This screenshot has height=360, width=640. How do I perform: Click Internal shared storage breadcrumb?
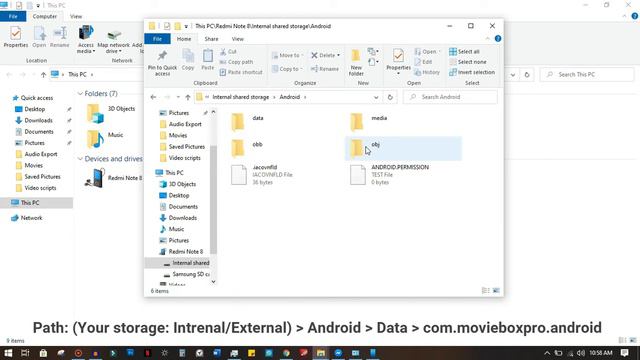pyautogui.click(x=240, y=97)
